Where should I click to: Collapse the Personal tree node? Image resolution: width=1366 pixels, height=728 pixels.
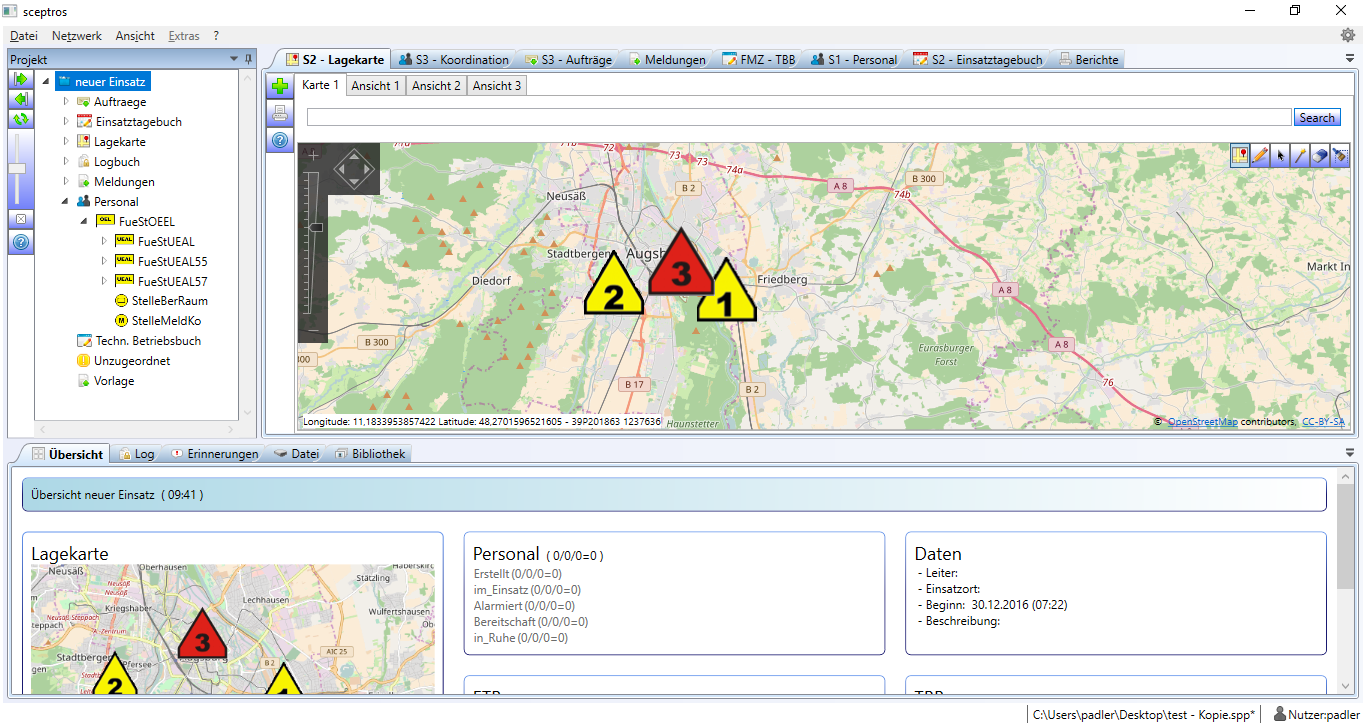point(67,202)
